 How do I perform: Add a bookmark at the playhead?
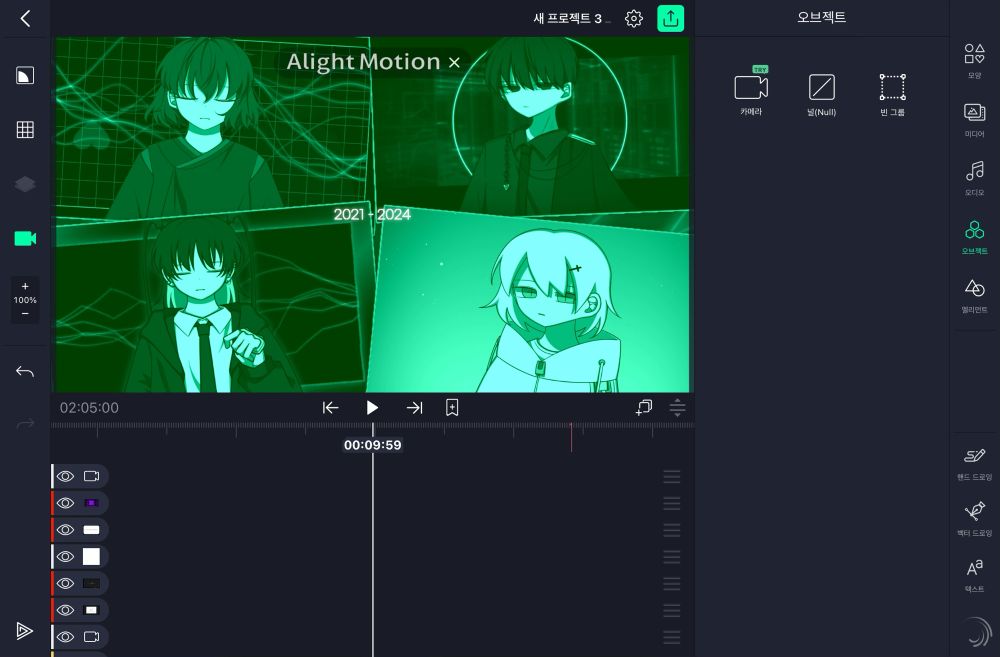452,408
